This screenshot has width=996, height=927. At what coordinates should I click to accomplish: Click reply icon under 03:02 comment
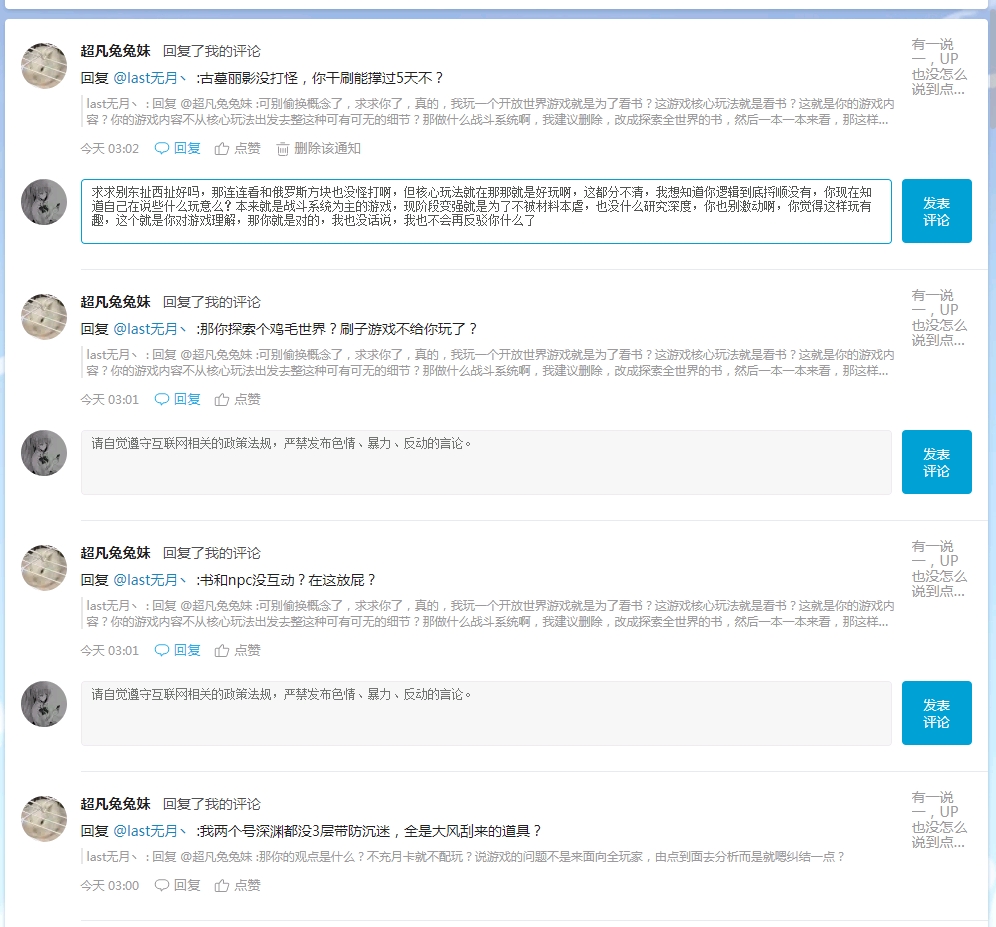coord(162,149)
